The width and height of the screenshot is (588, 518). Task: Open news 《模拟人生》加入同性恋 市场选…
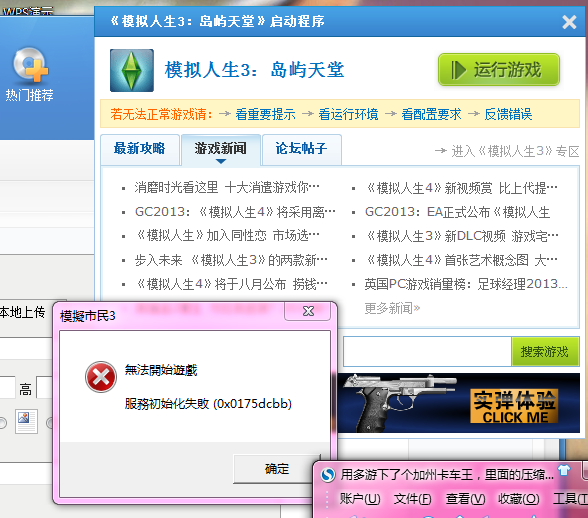227,236
